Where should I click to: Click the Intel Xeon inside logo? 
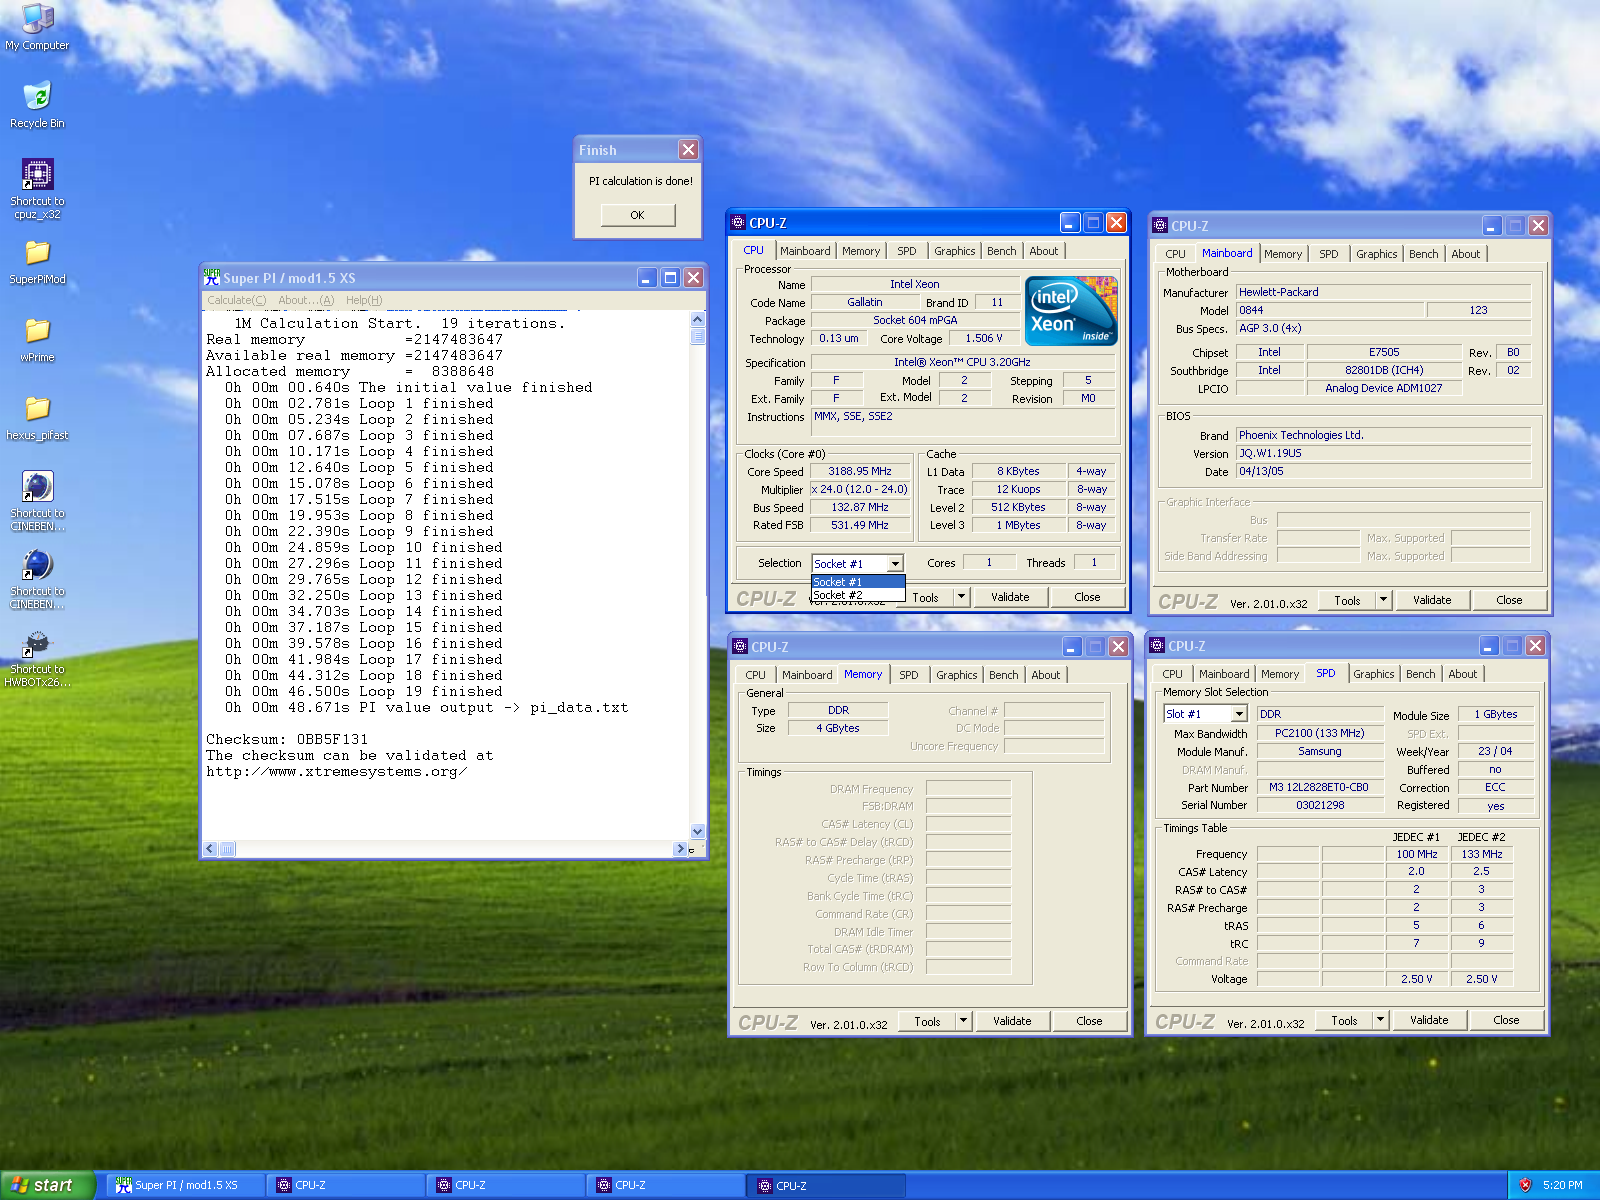(x=1072, y=311)
